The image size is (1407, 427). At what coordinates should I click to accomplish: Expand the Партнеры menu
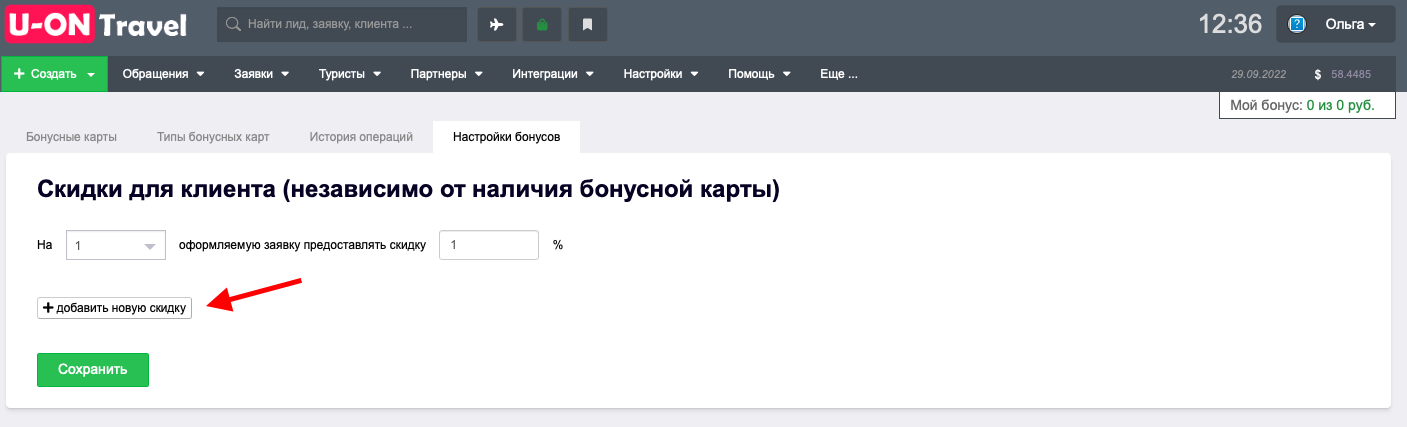click(x=446, y=74)
